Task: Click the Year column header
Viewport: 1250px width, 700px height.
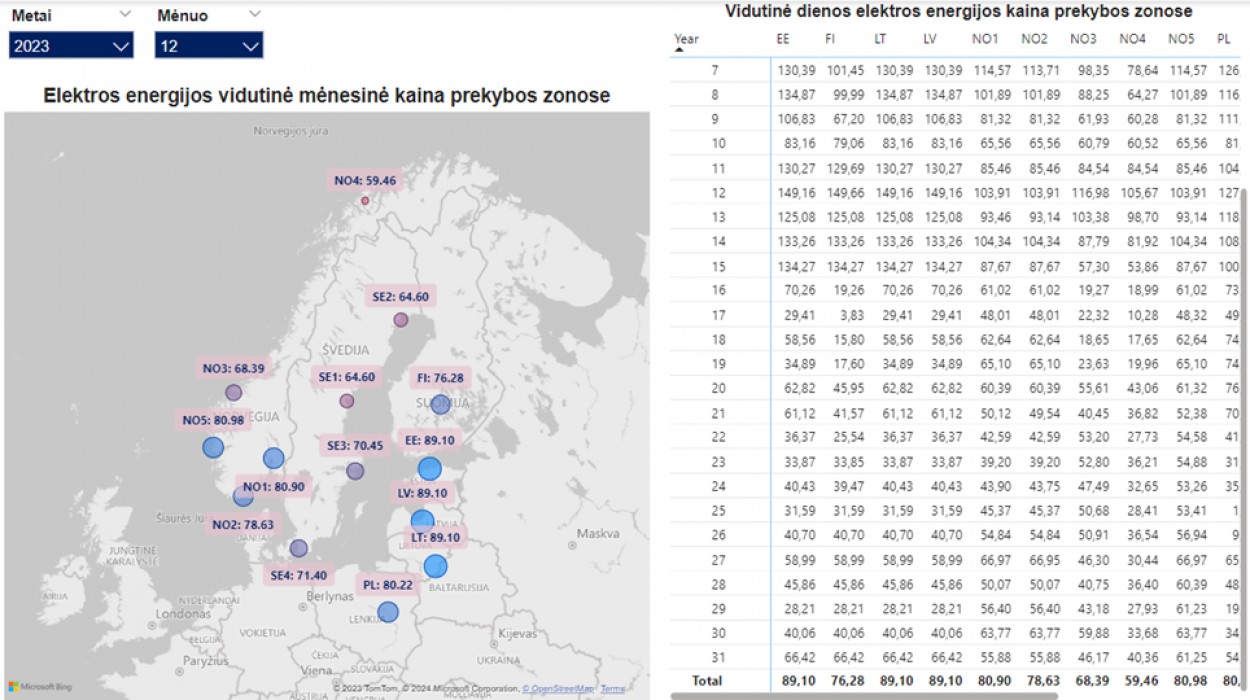Action: point(687,39)
